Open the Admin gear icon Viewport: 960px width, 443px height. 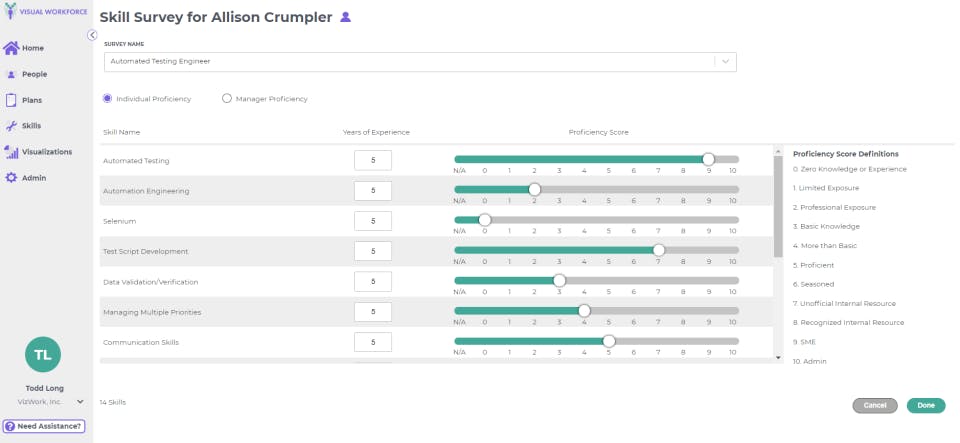11,178
